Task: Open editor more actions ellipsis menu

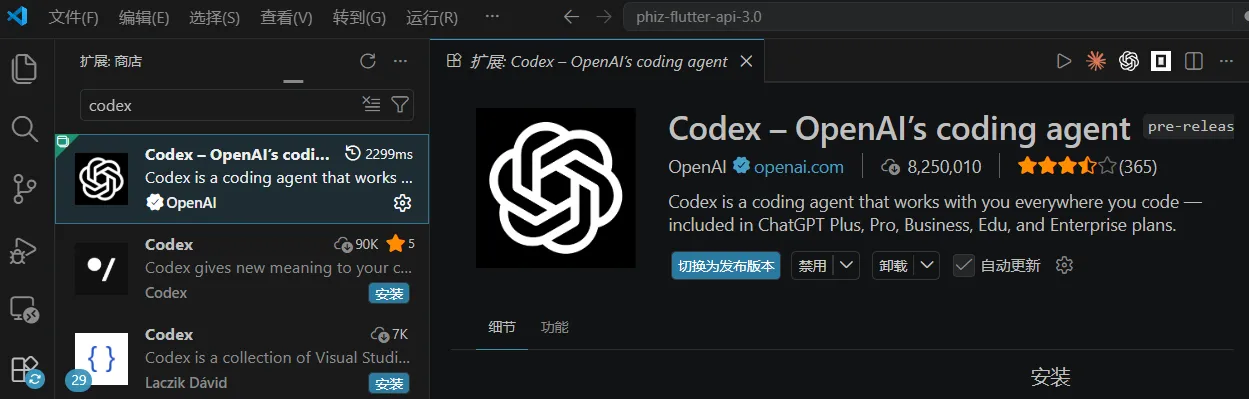Action: pos(1226,61)
